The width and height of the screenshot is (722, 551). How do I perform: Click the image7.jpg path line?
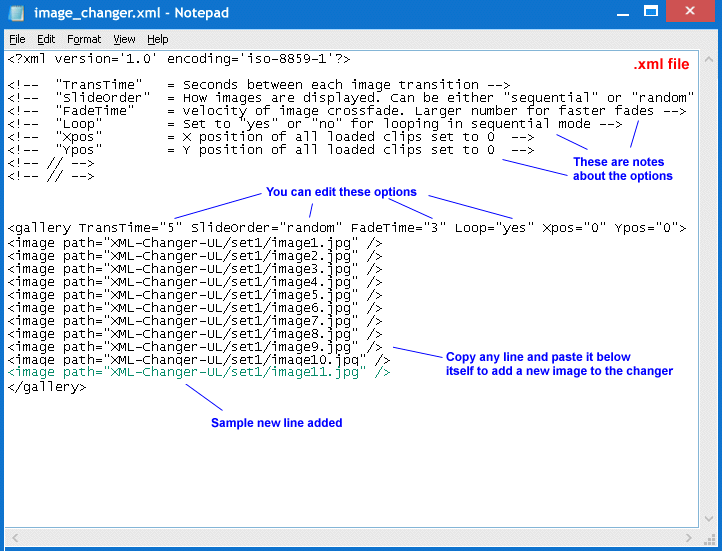195,321
